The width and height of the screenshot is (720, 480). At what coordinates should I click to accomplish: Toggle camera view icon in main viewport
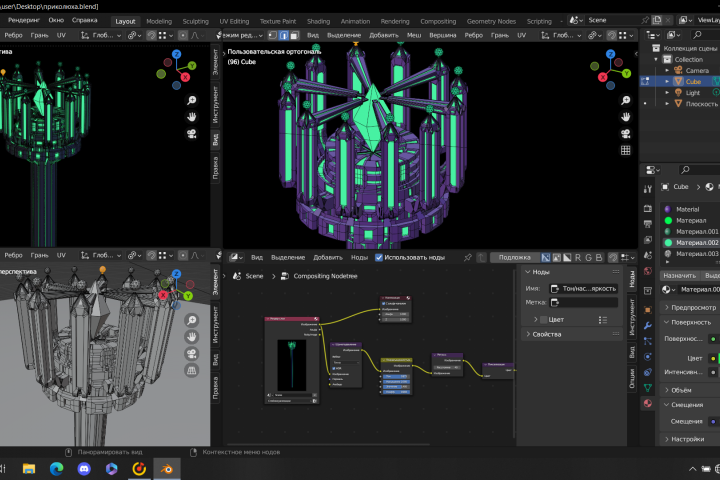[x=624, y=133]
